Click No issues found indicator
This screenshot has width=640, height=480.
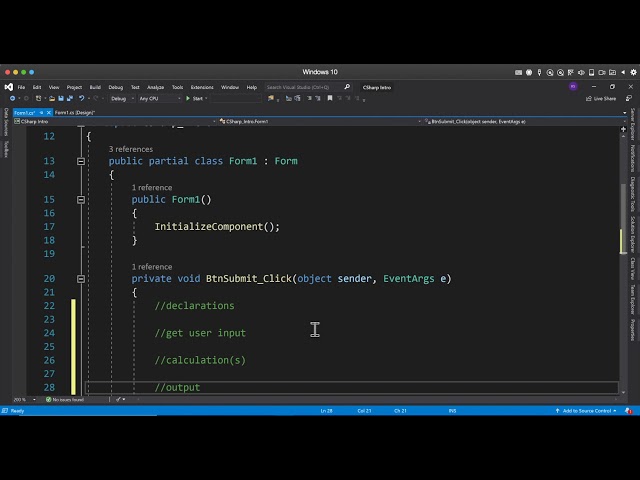coord(65,399)
